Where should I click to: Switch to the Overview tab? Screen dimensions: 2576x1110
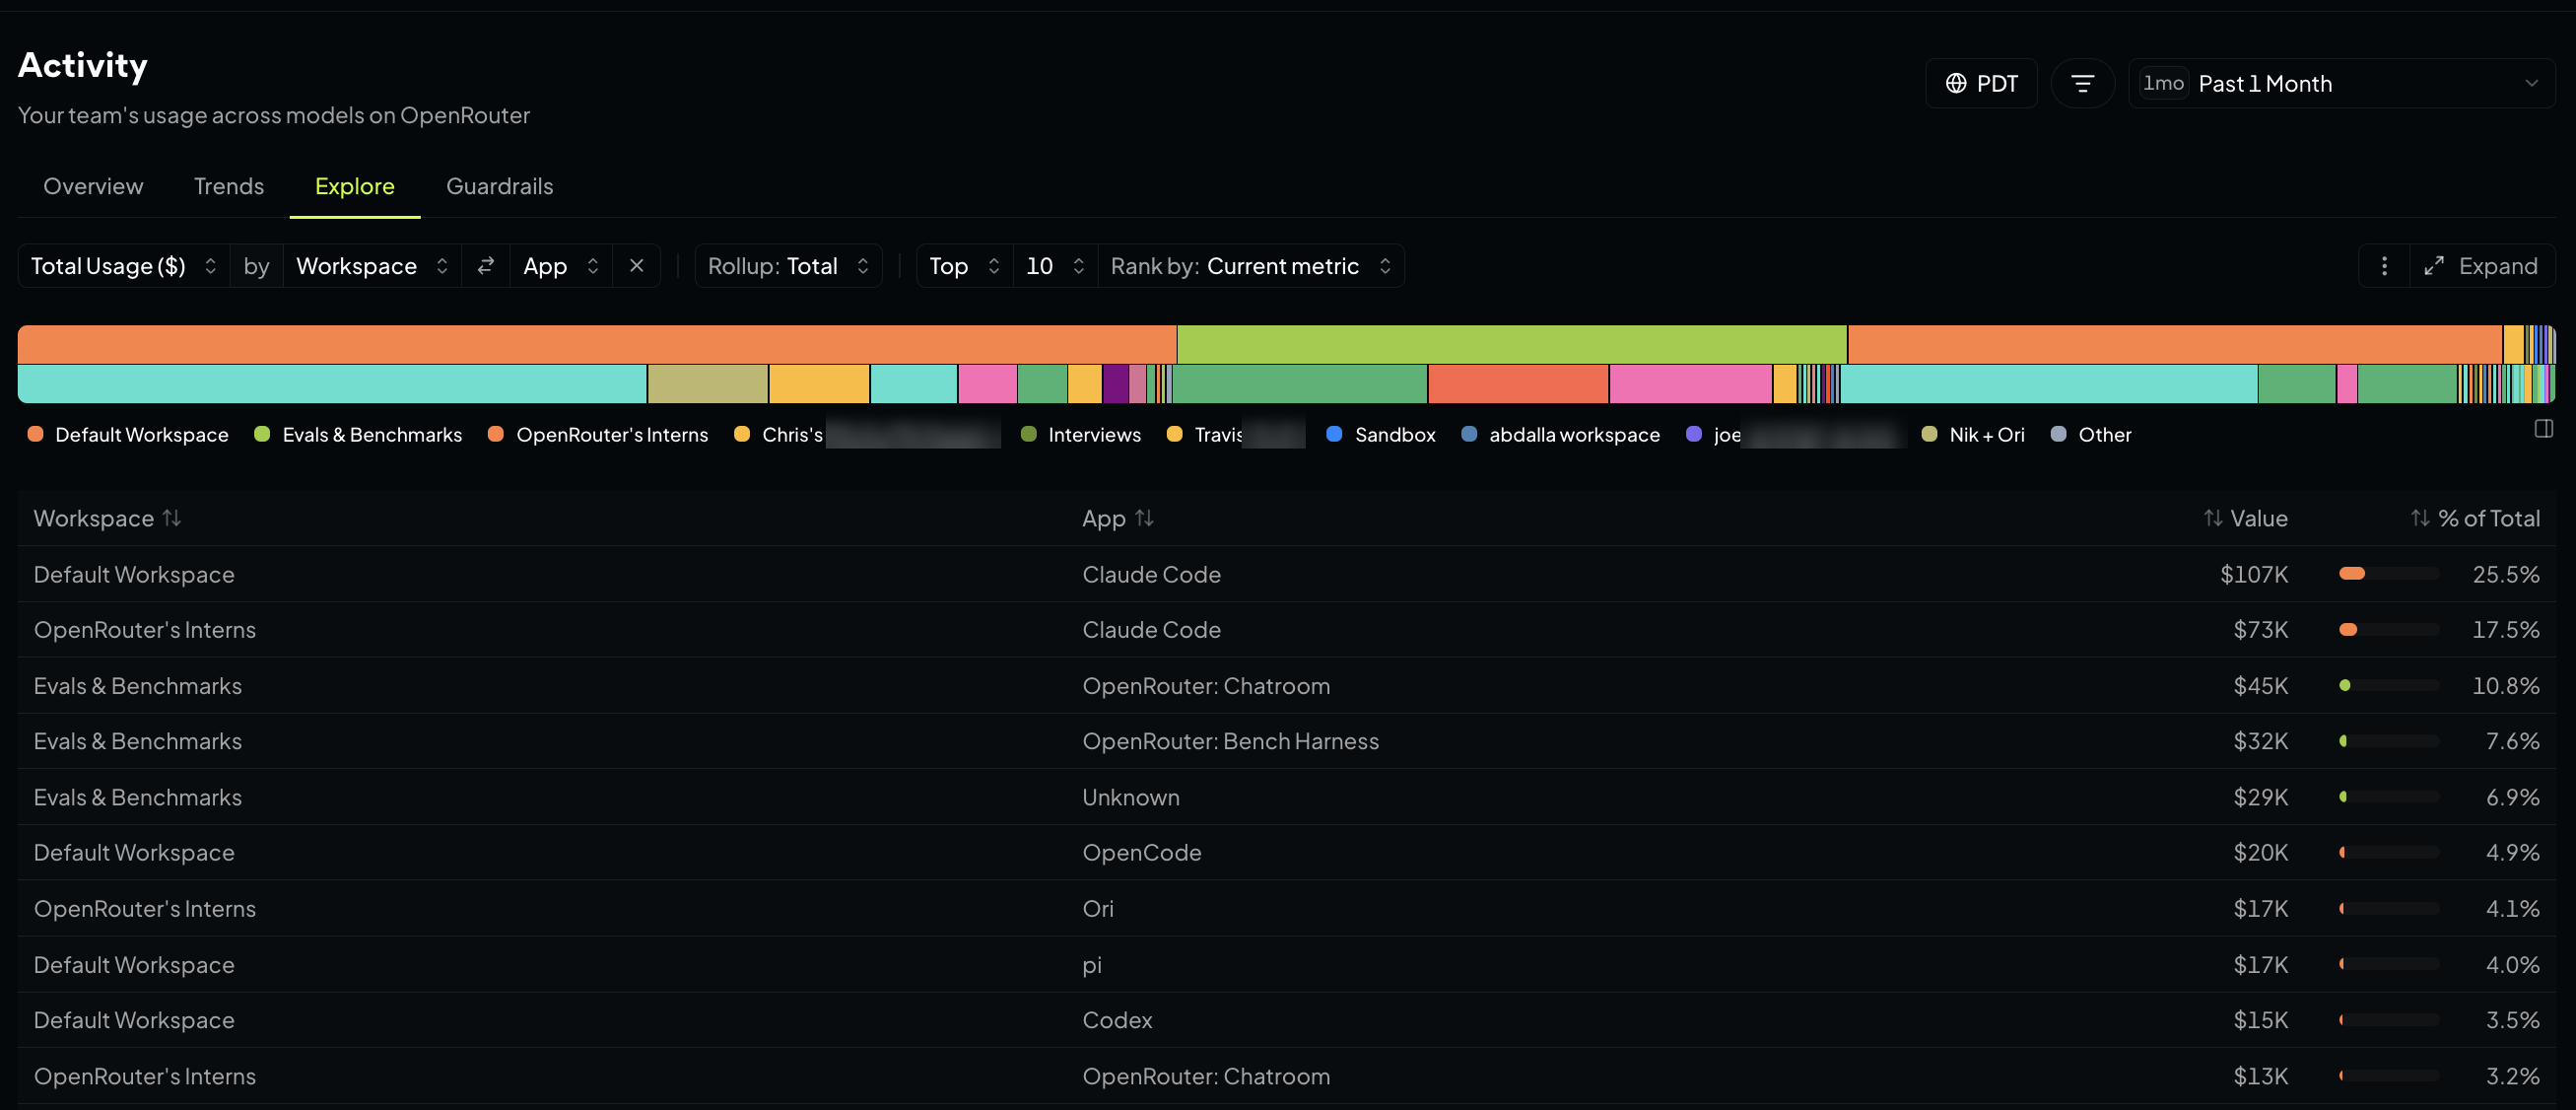[x=93, y=186]
